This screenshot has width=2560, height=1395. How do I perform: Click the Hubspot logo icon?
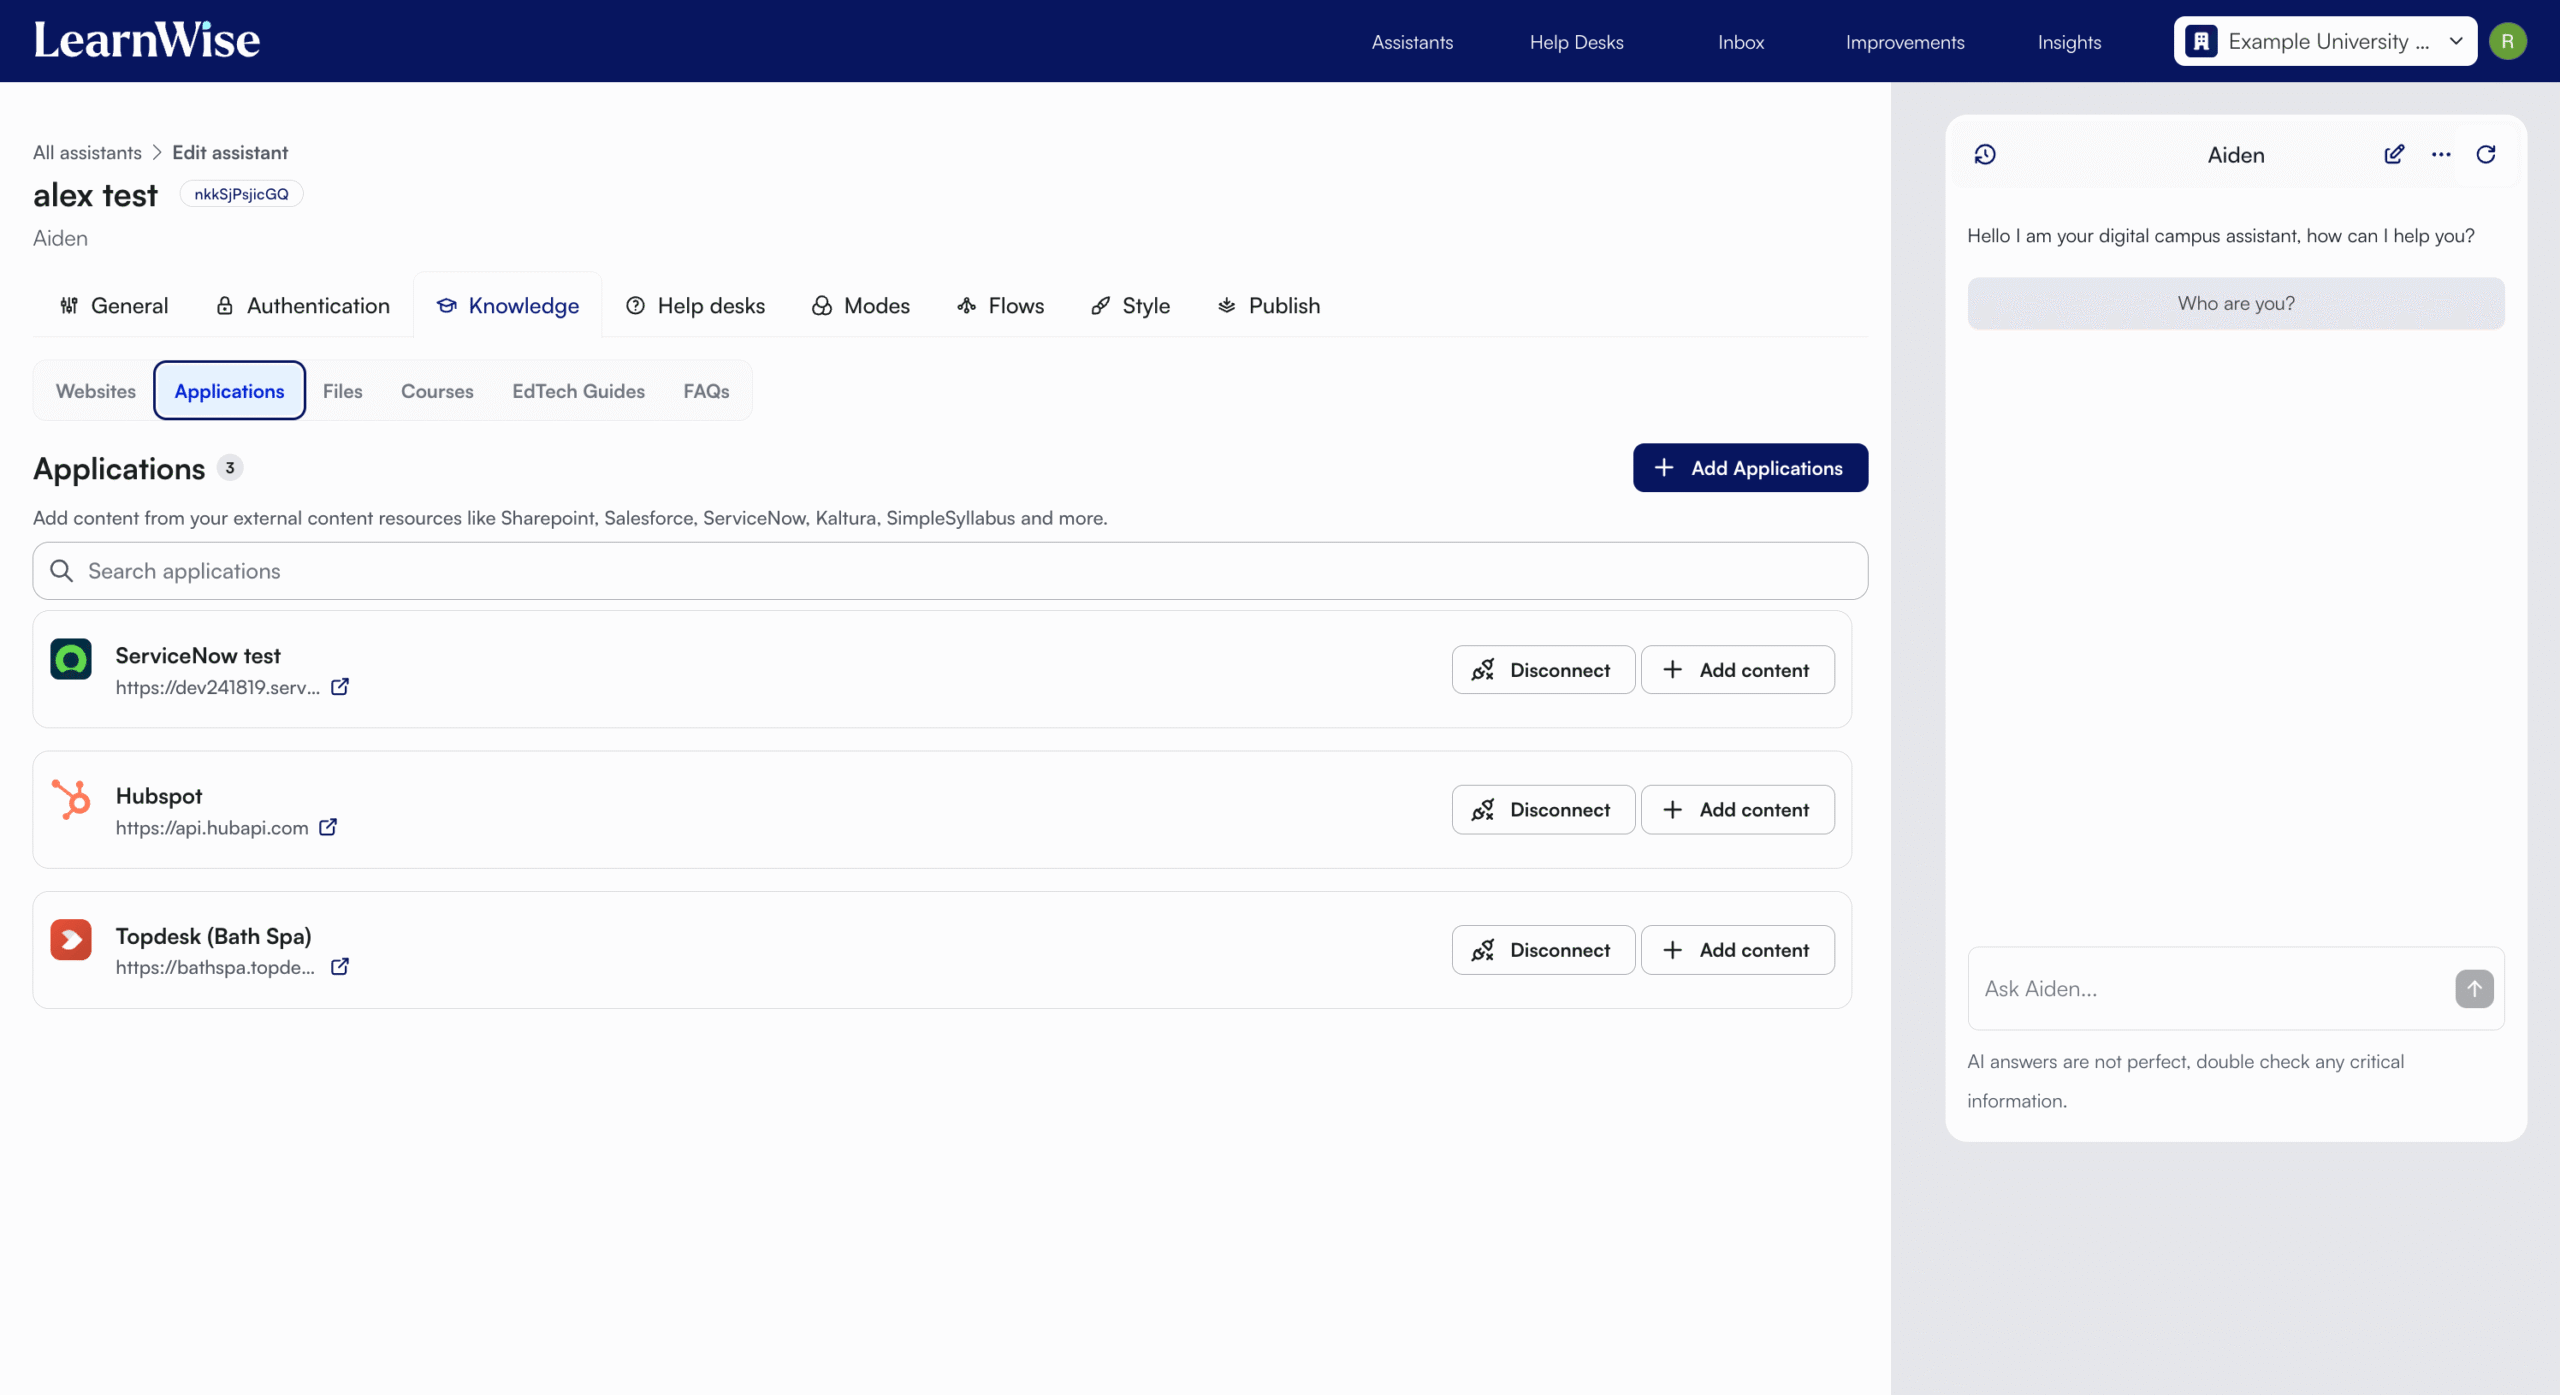71,799
